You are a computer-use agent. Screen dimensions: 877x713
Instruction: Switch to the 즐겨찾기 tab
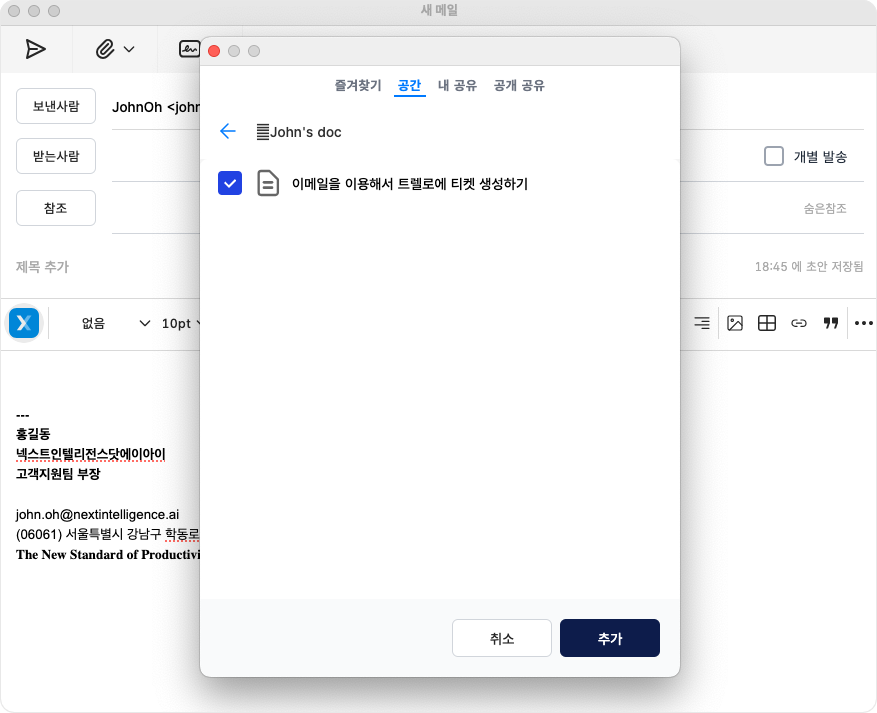[358, 86]
